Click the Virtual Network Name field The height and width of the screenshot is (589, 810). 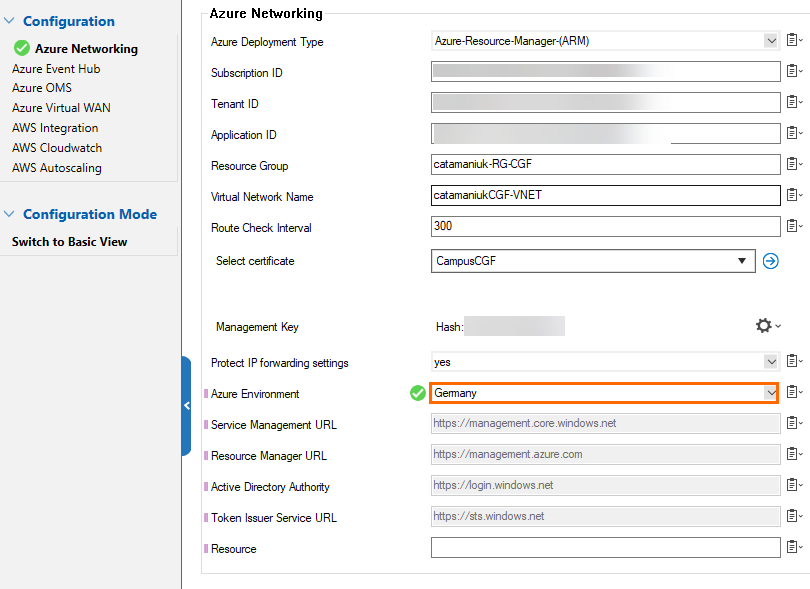[x=605, y=195]
